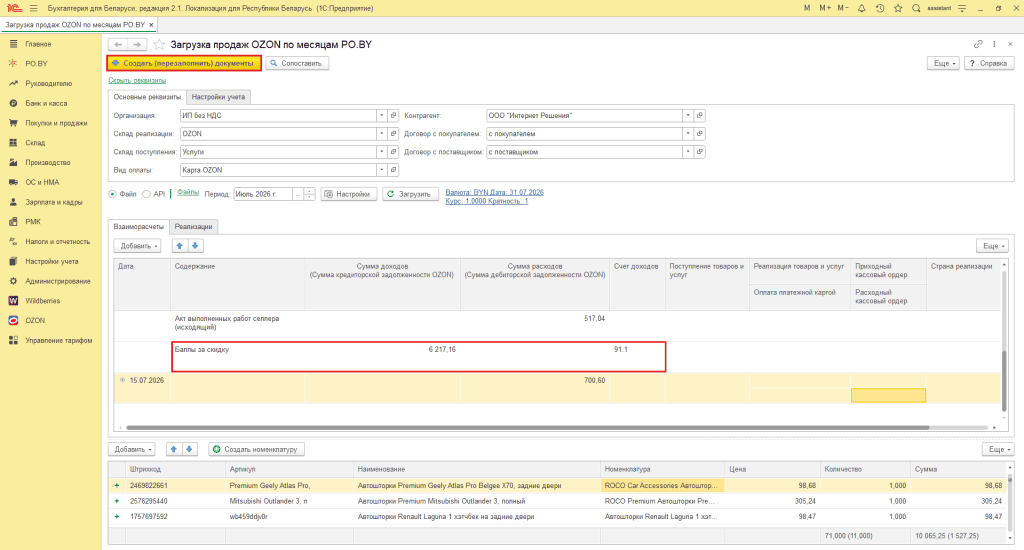Open the Добавить dropdown above the Взаиморасчеты table
The width and height of the screenshot is (1024, 550).
pos(137,246)
